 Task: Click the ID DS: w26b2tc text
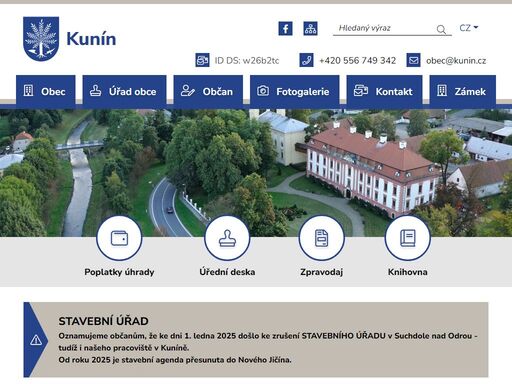tap(247, 60)
